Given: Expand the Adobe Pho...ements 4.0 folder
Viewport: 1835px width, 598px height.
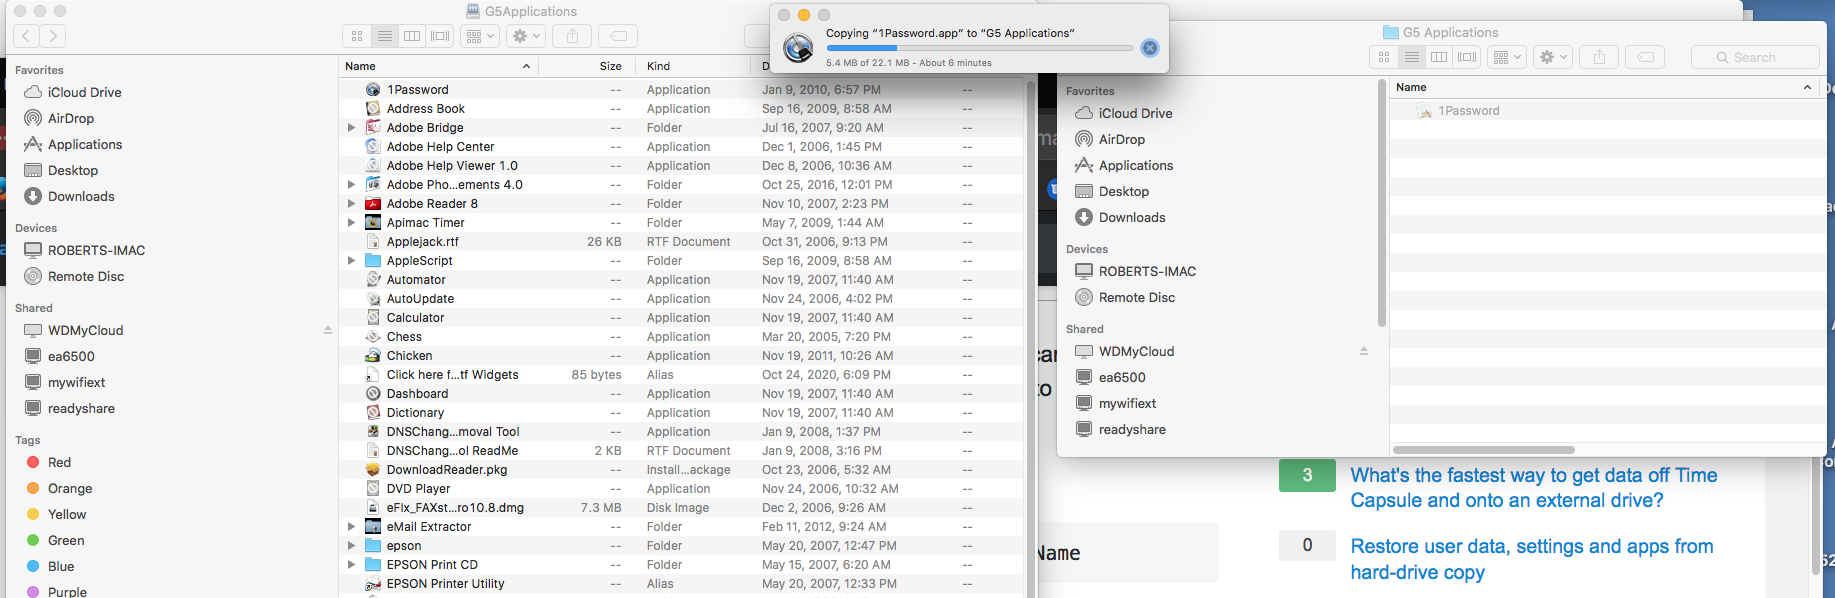Looking at the screenshot, I should (351, 184).
